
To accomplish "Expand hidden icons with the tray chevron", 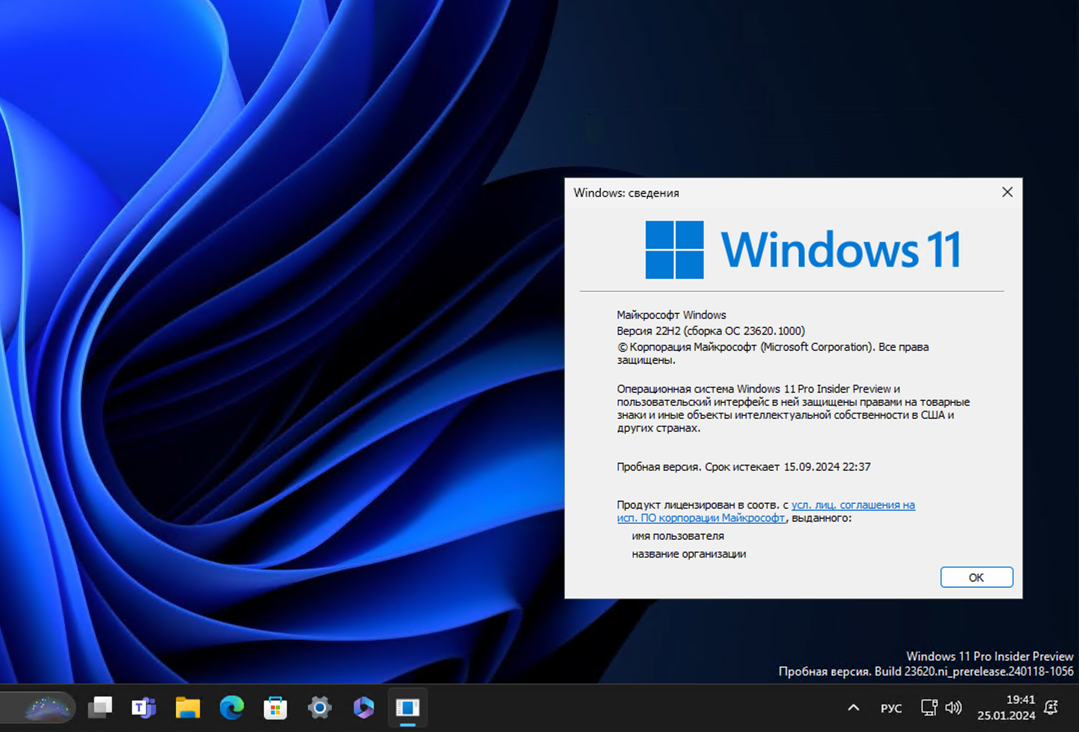I will [853, 707].
